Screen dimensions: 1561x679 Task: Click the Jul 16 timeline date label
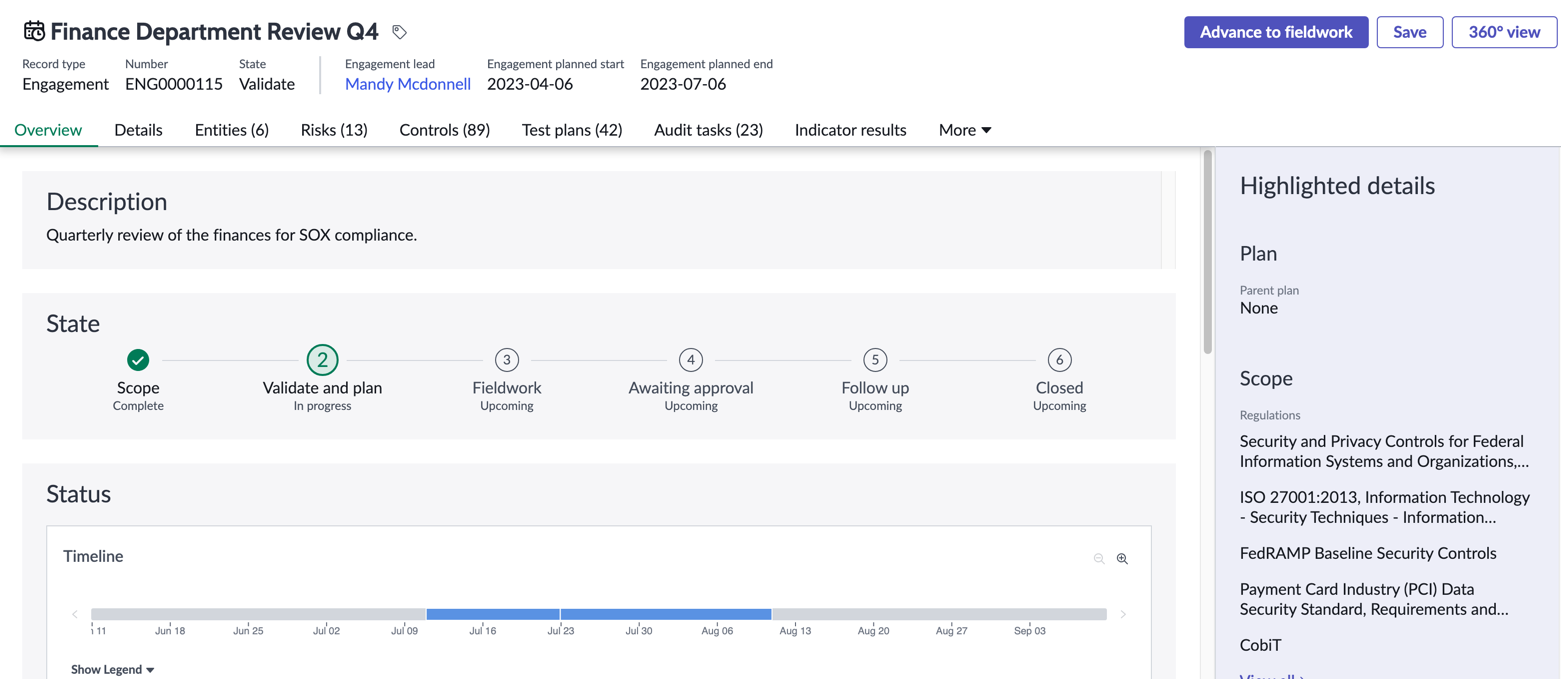pos(482,631)
